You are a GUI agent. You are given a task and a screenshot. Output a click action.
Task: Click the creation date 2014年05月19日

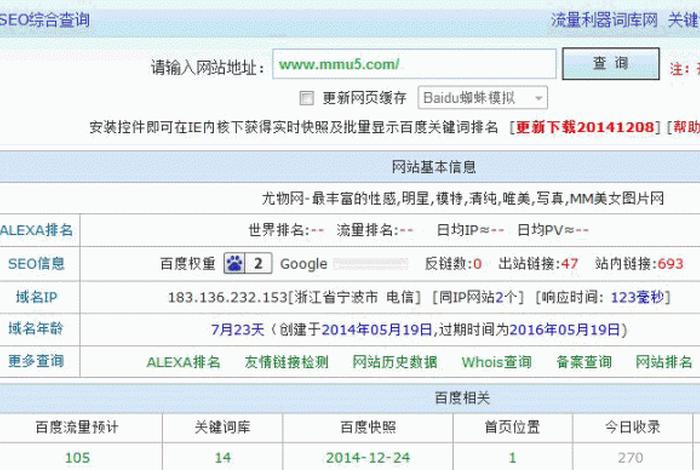tap(377, 330)
